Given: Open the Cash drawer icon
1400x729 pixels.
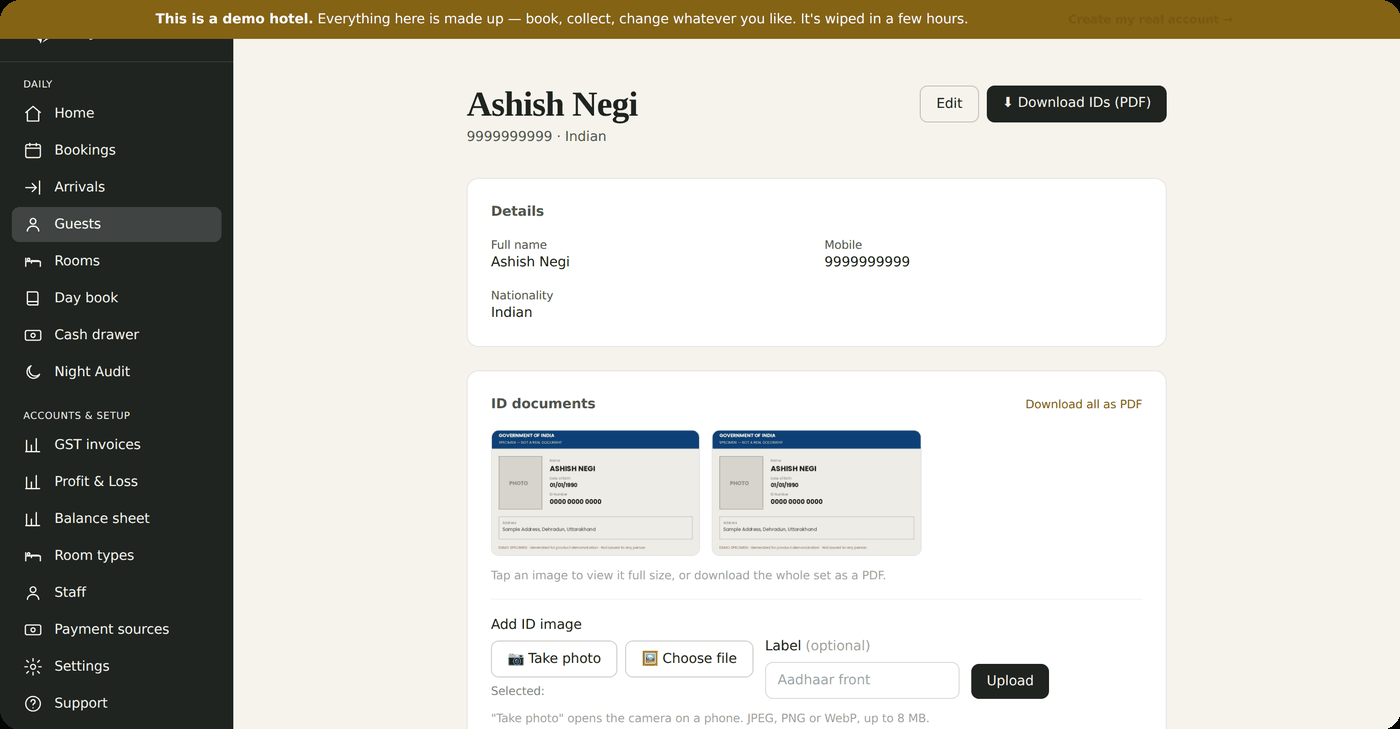Looking at the screenshot, I should (33, 335).
